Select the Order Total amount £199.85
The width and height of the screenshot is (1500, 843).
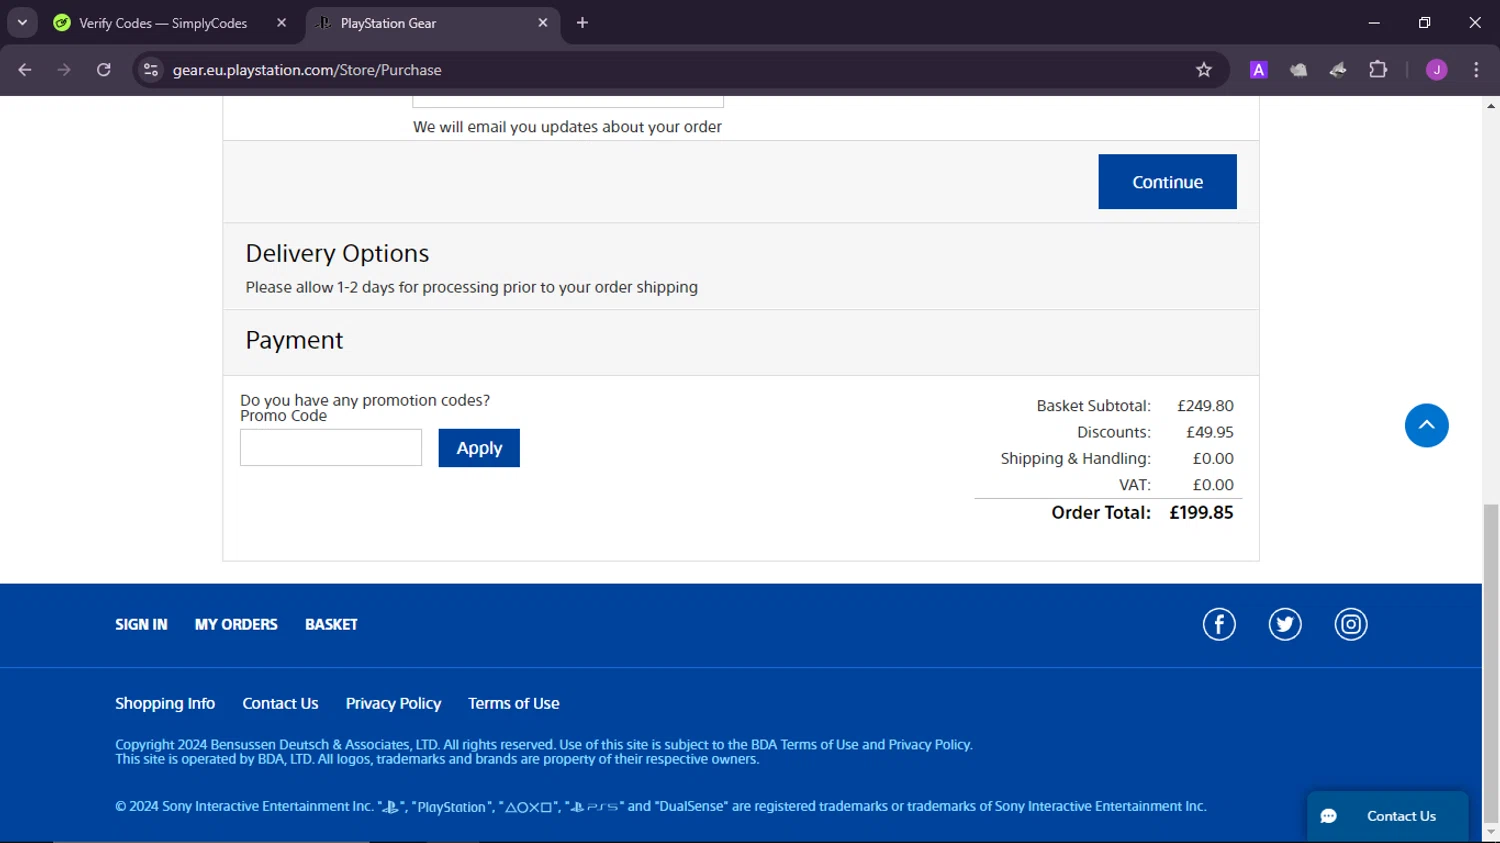(1201, 513)
